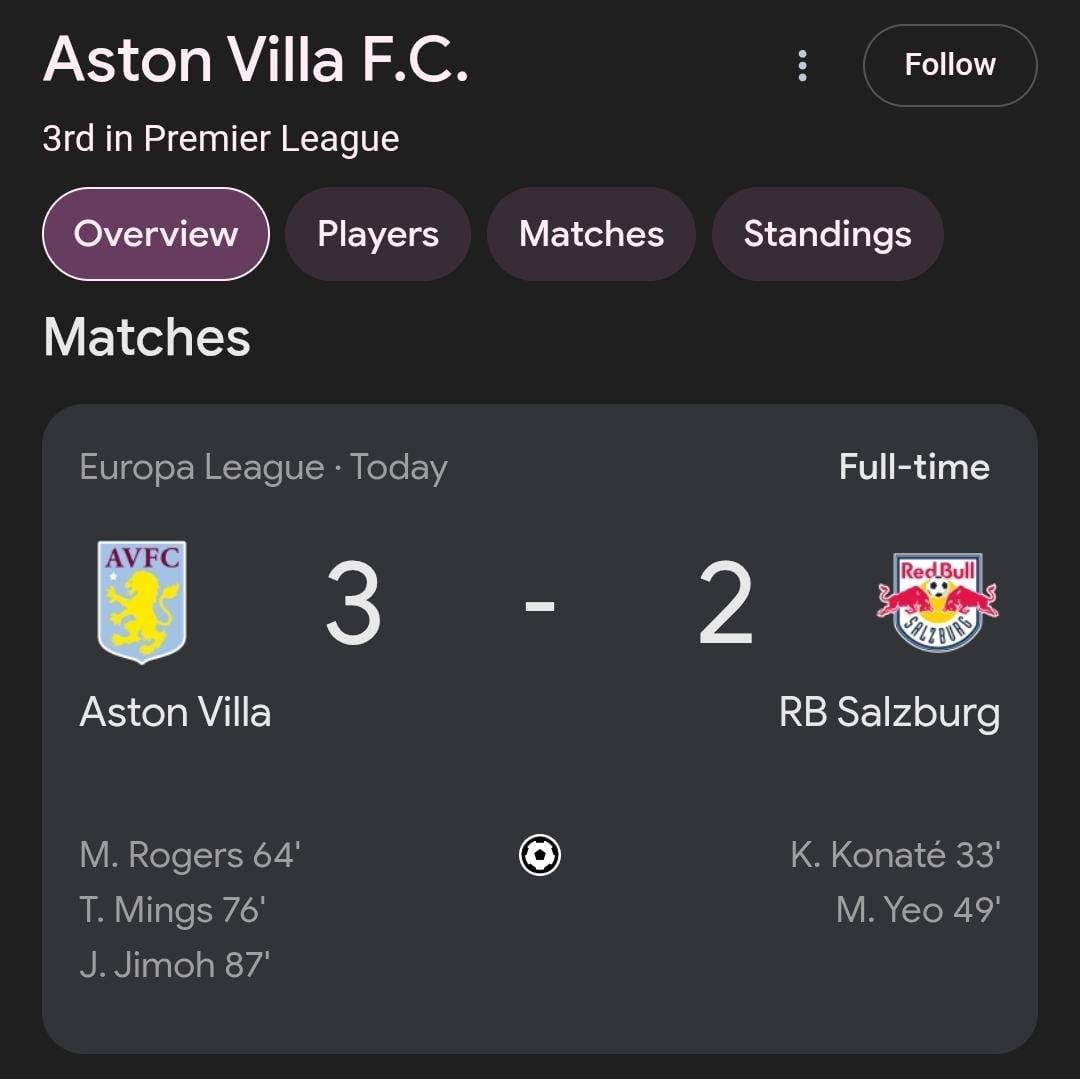Image resolution: width=1080 pixels, height=1079 pixels.
Task: Click Aston Villa team name in match card
Action: coord(175,713)
